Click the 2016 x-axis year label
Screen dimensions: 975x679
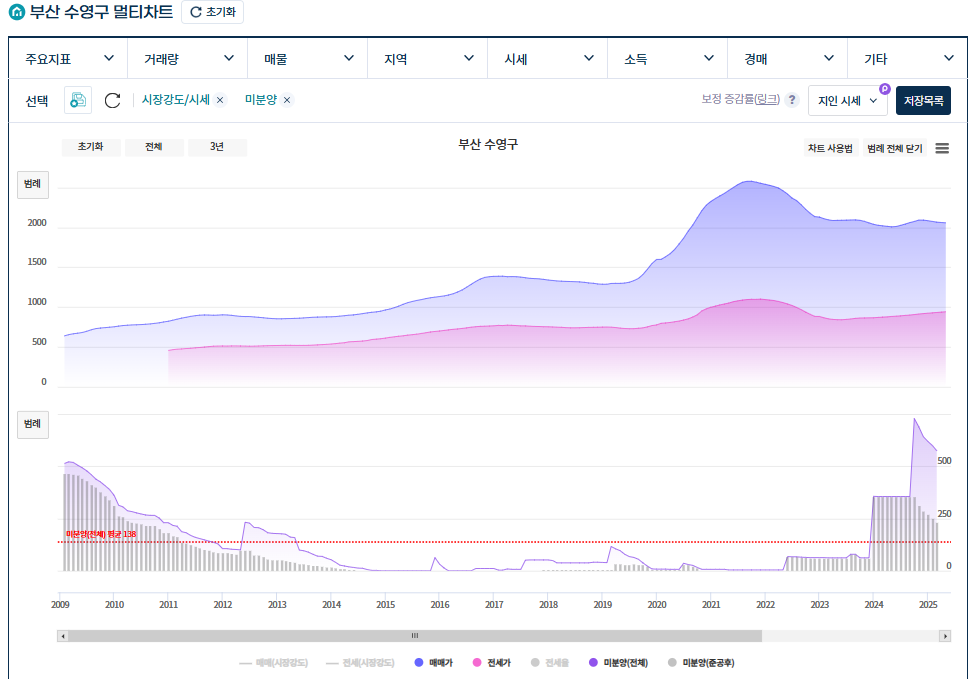(x=440, y=604)
